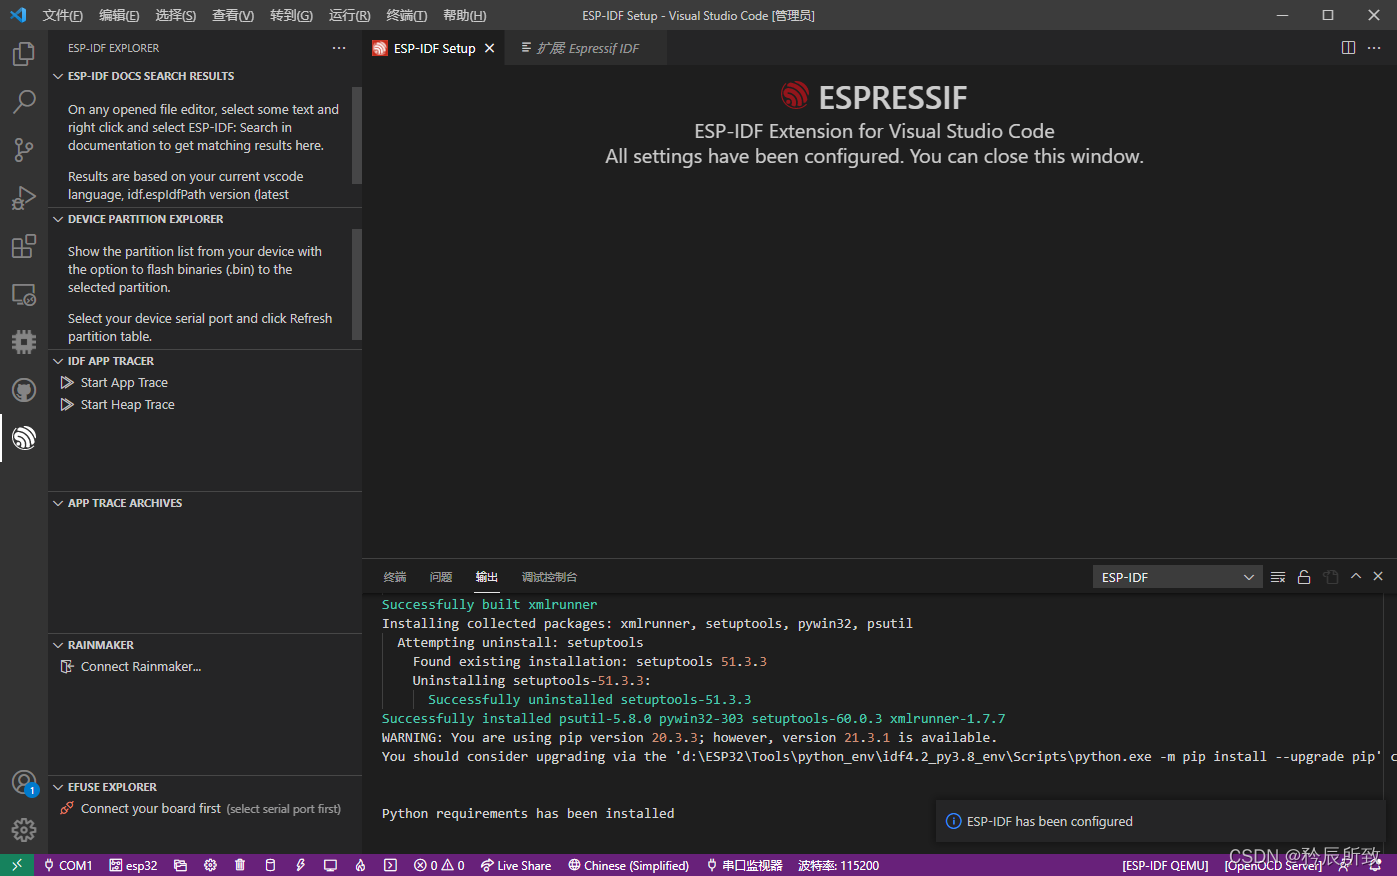The height and width of the screenshot is (876, 1397).
Task: Click Chinese (Simplified) in status bar
Action: pyautogui.click(x=629, y=865)
